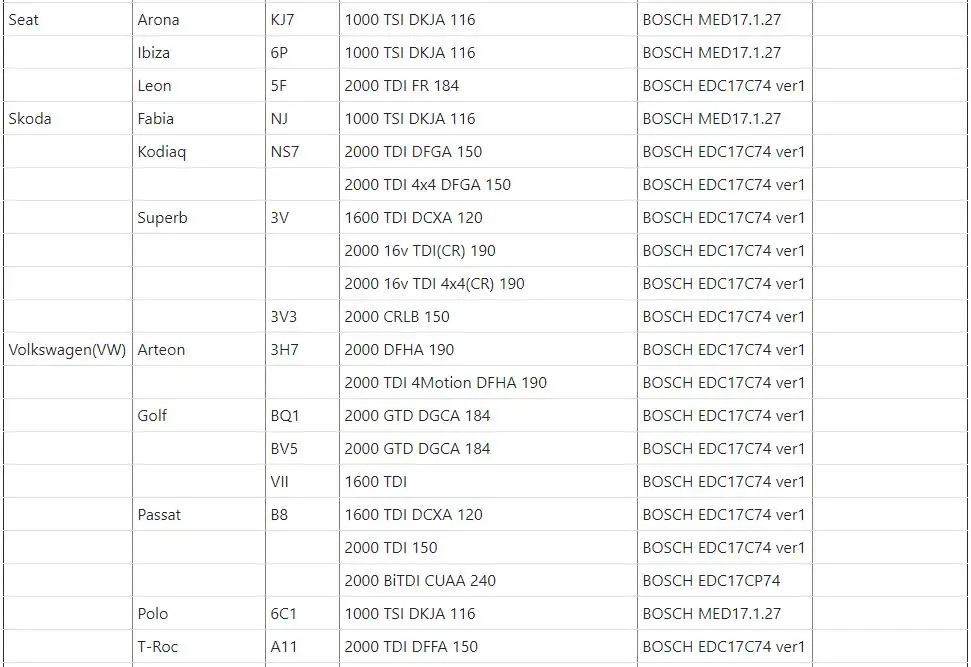The image size is (971, 667).
Task: Click the 3V3 chassis code cell
Action: coord(302,316)
